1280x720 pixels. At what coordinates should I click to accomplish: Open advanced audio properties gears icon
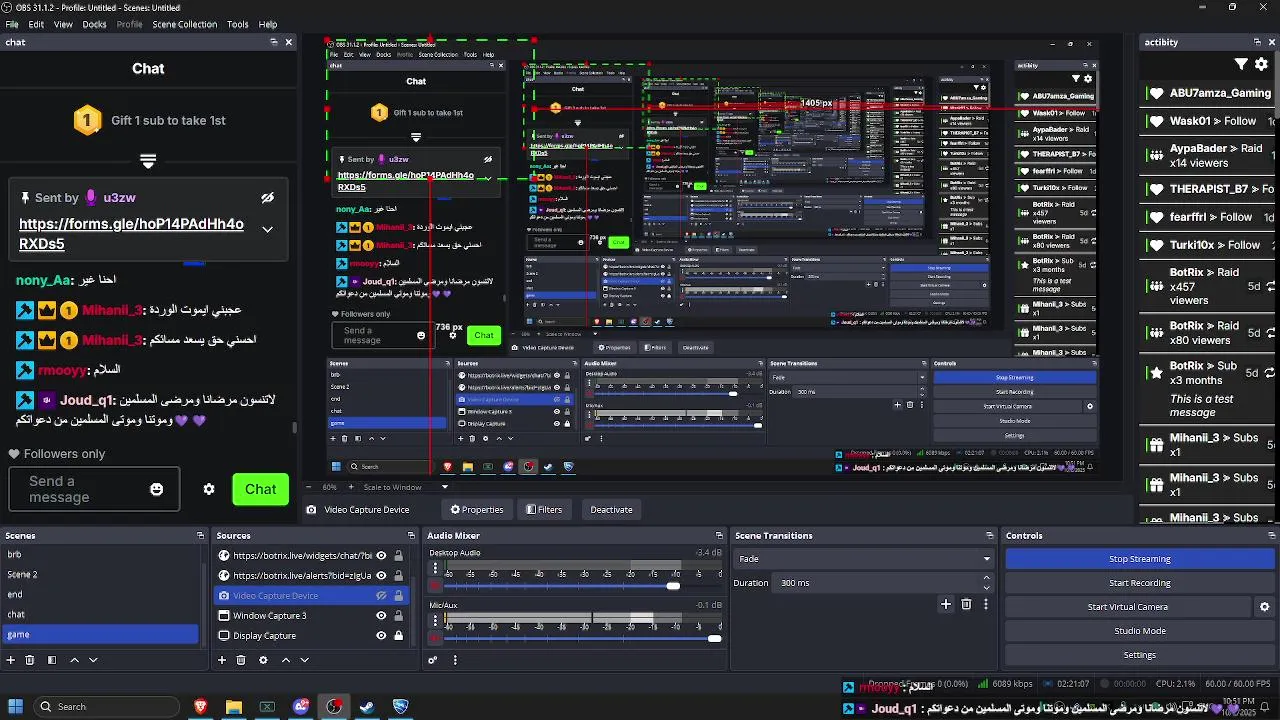click(433, 660)
